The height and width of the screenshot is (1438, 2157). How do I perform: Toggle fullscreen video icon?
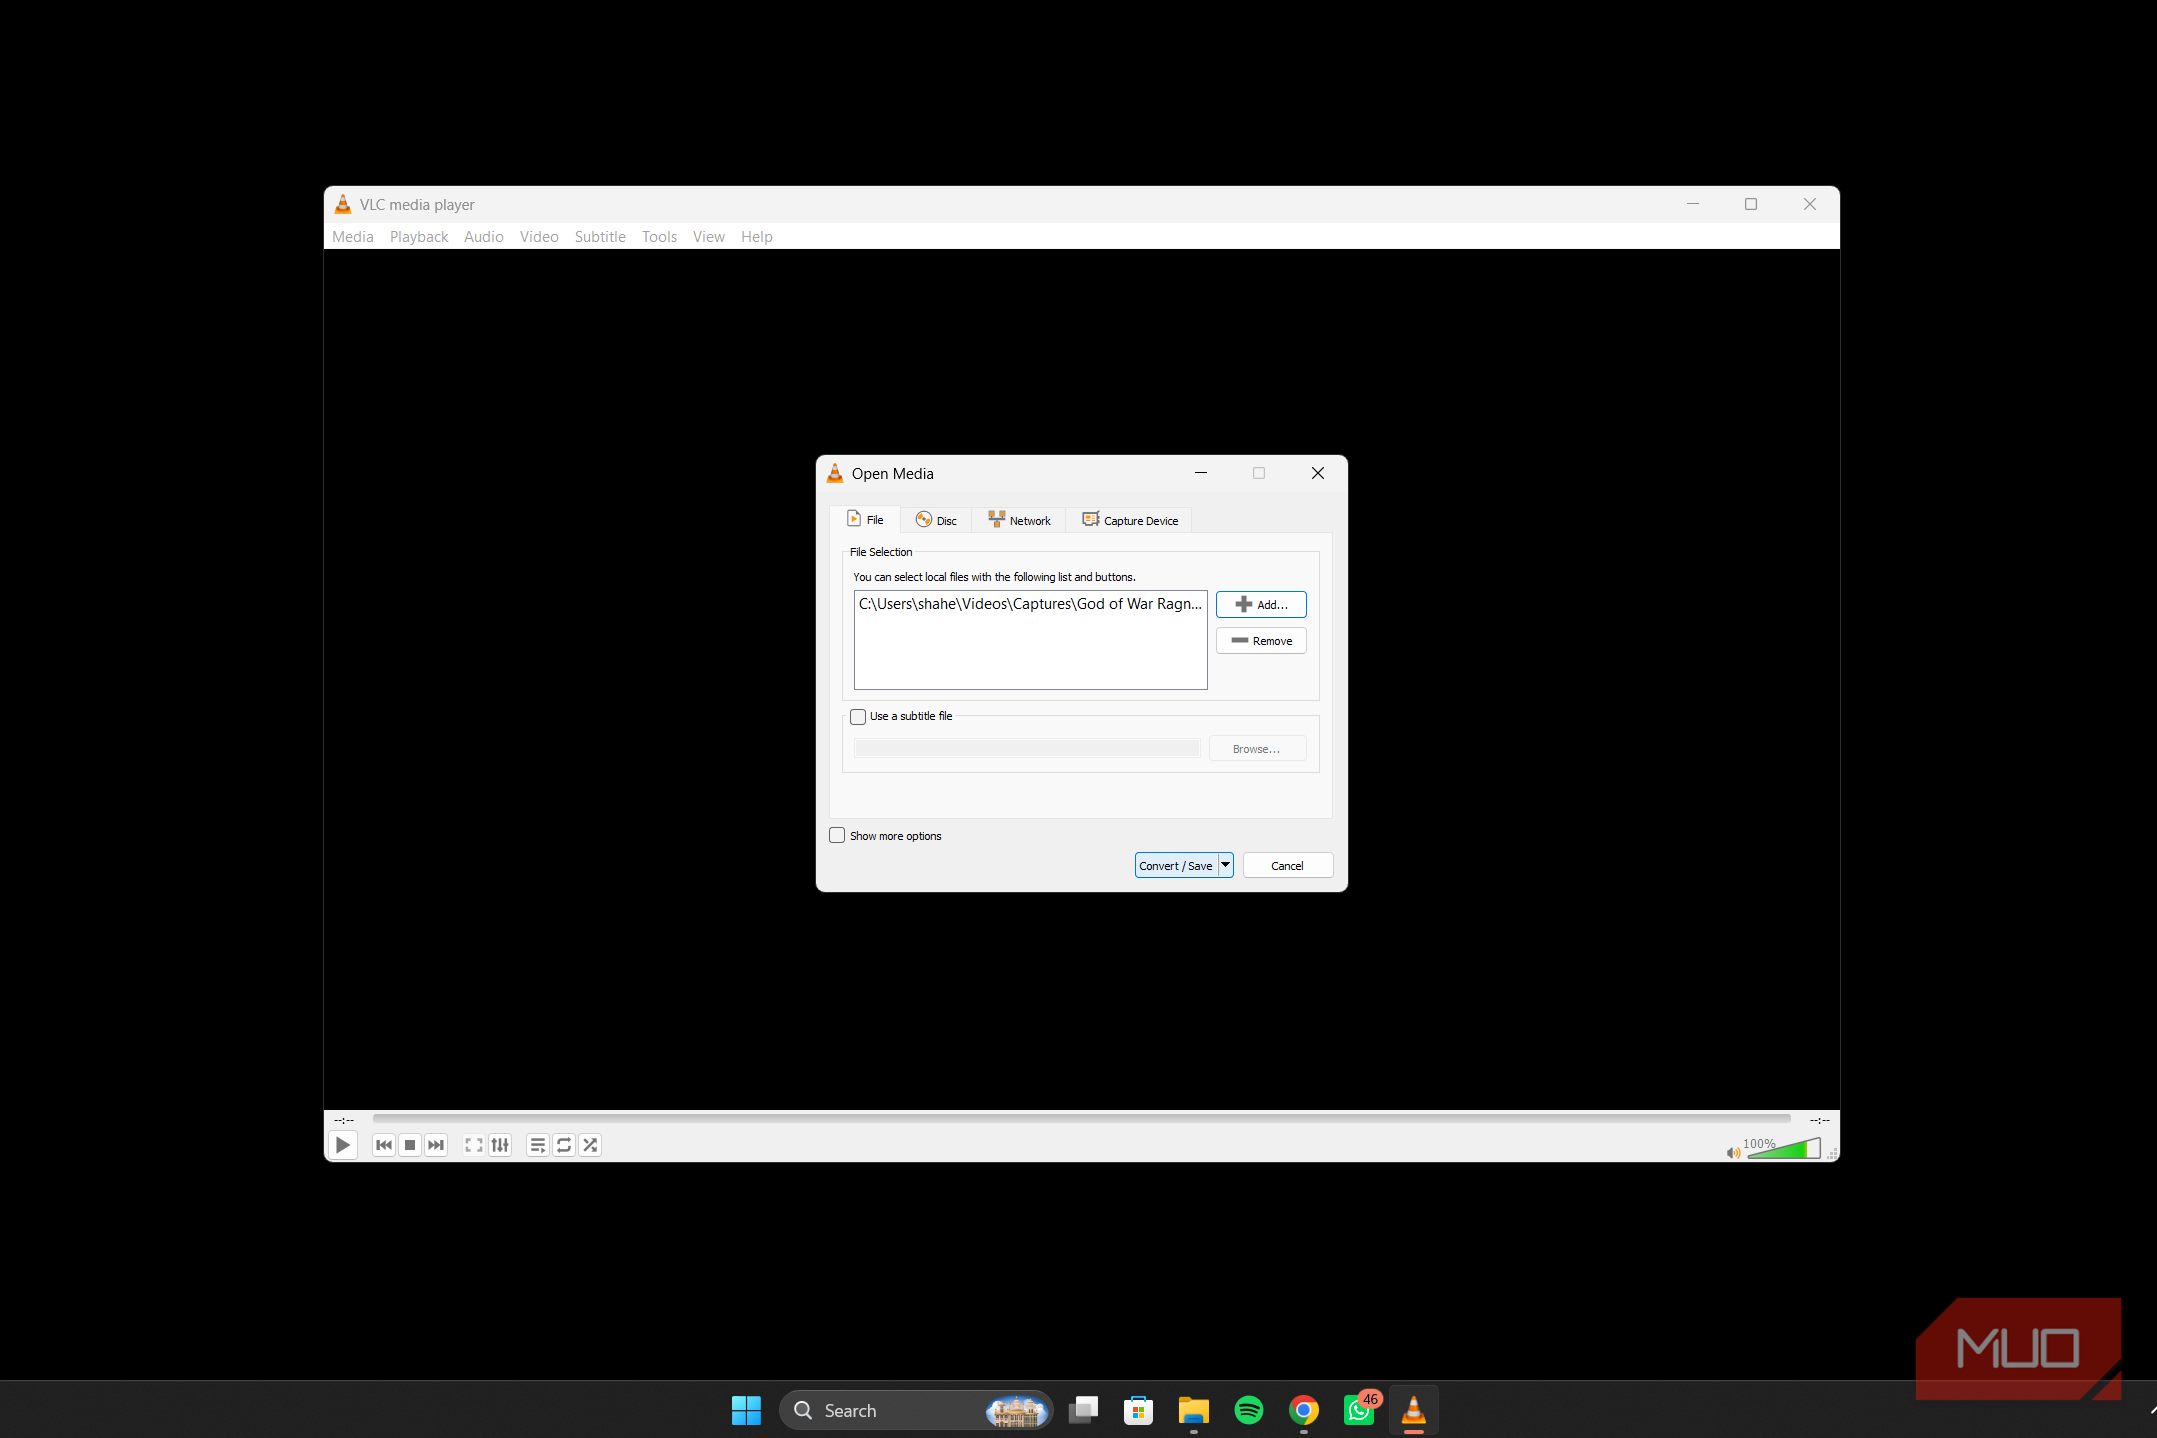coord(474,1145)
